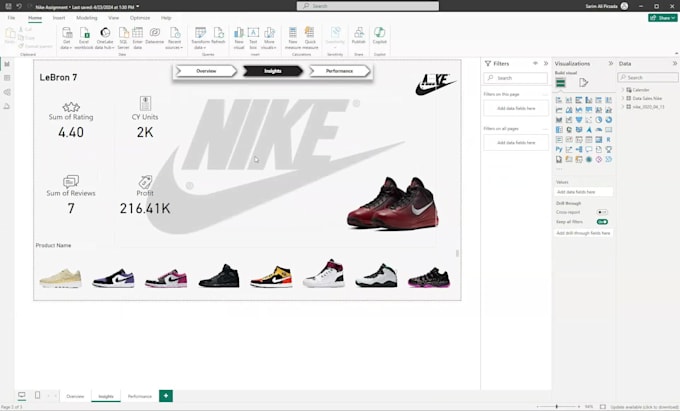680x411 pixels.
Task: Open the Excel workbook data source
Action: pos(85,34)
